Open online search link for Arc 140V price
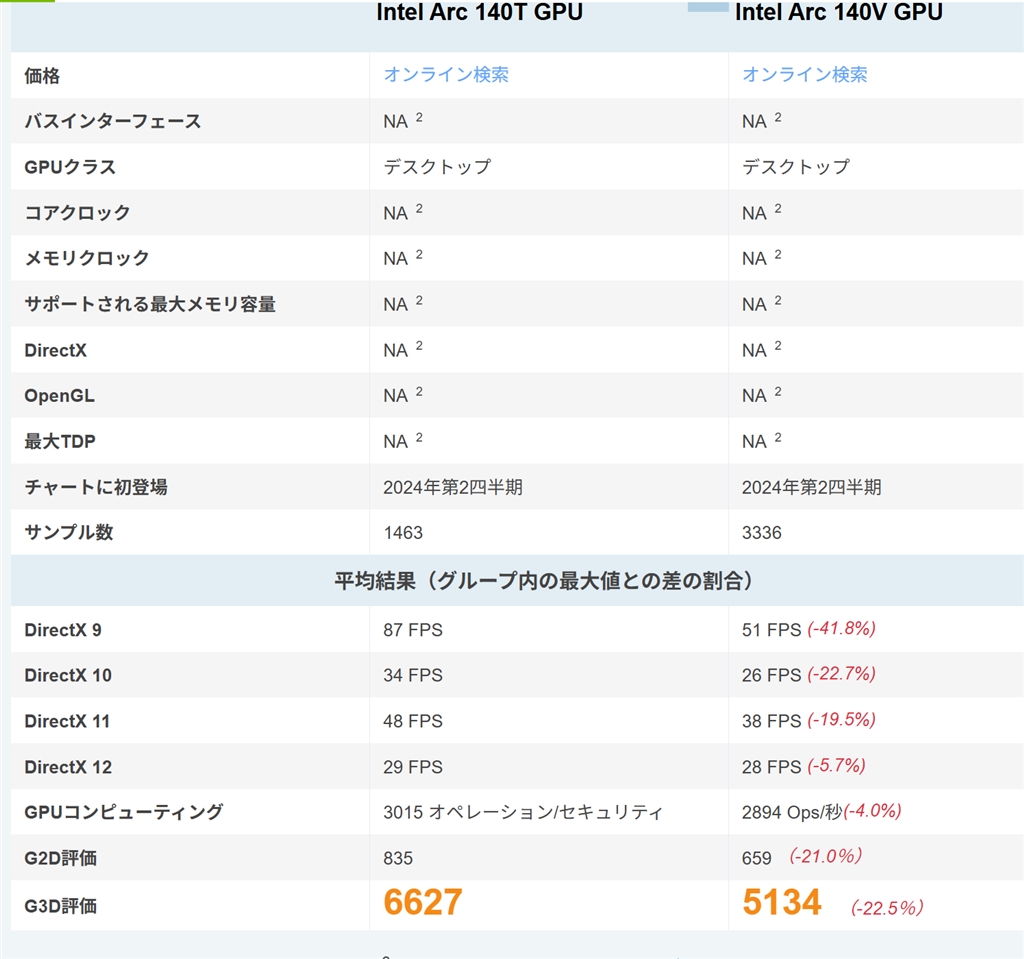Viewport: 1024px width, 959px height. pos(805,74)
